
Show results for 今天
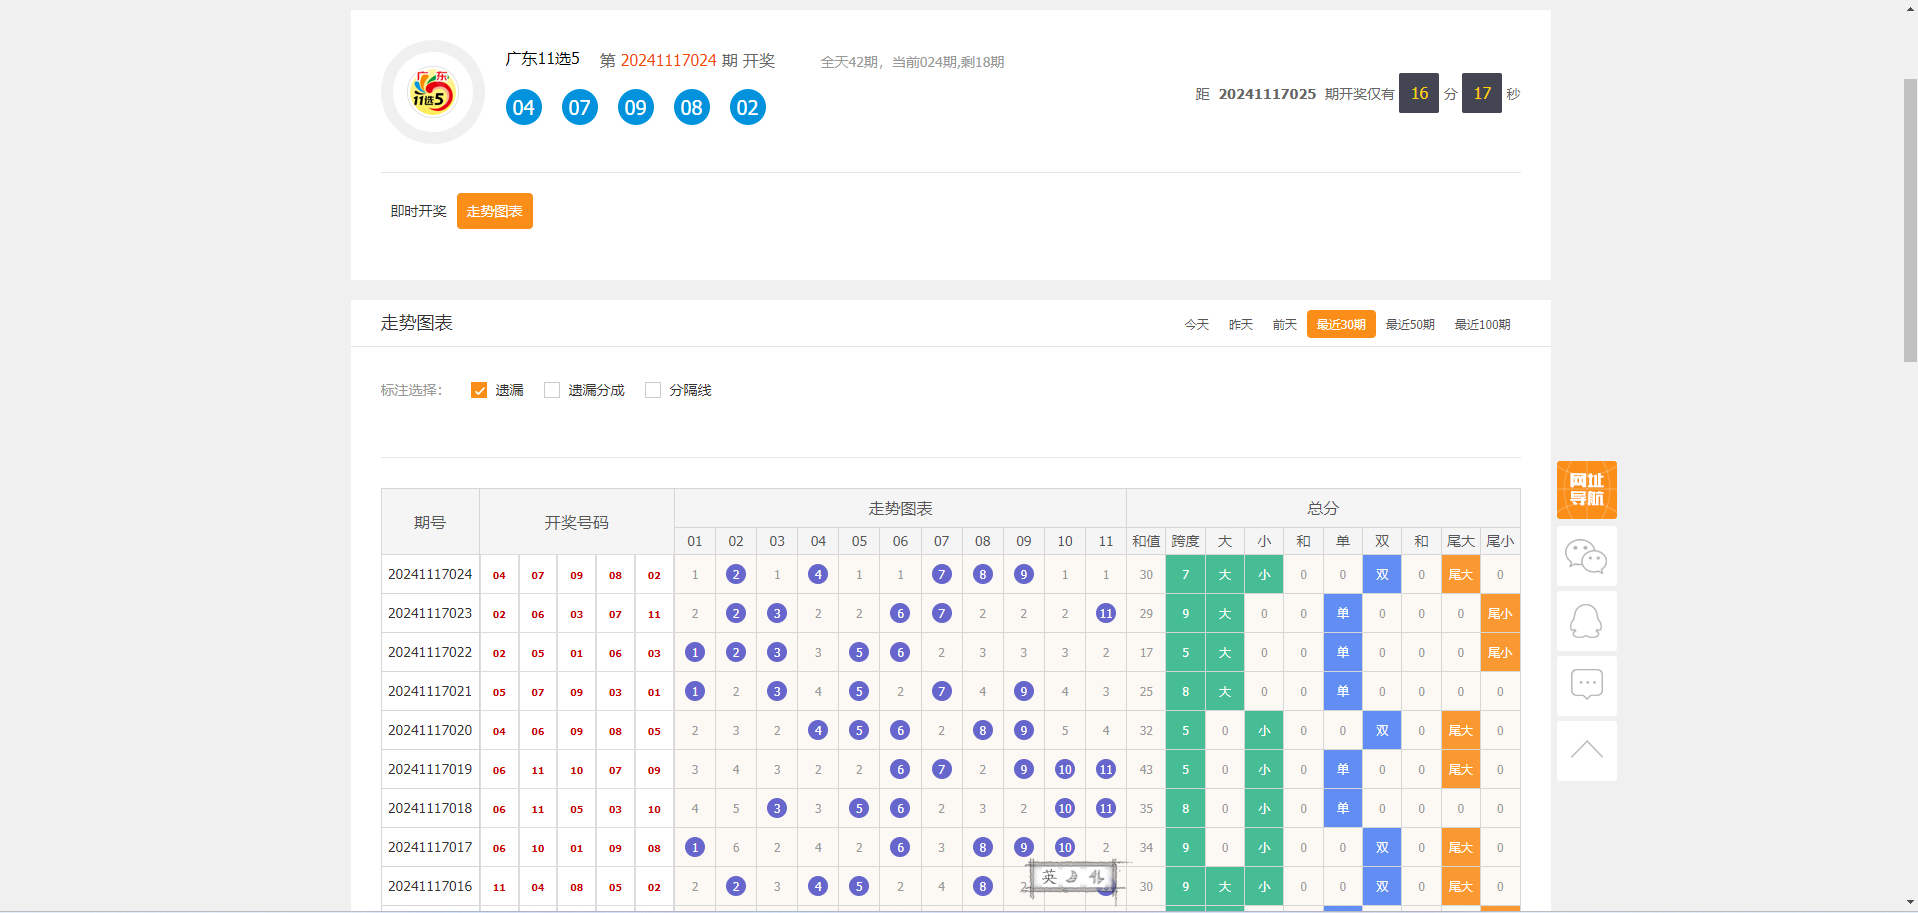[x=1197, y=325]
